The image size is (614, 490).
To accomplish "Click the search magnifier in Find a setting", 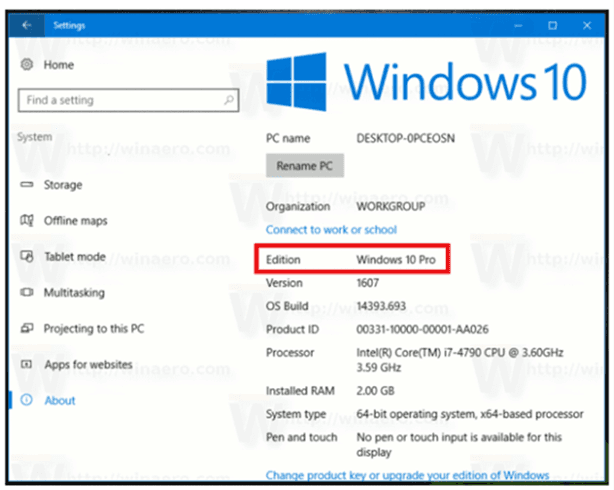I will [229, 100].
